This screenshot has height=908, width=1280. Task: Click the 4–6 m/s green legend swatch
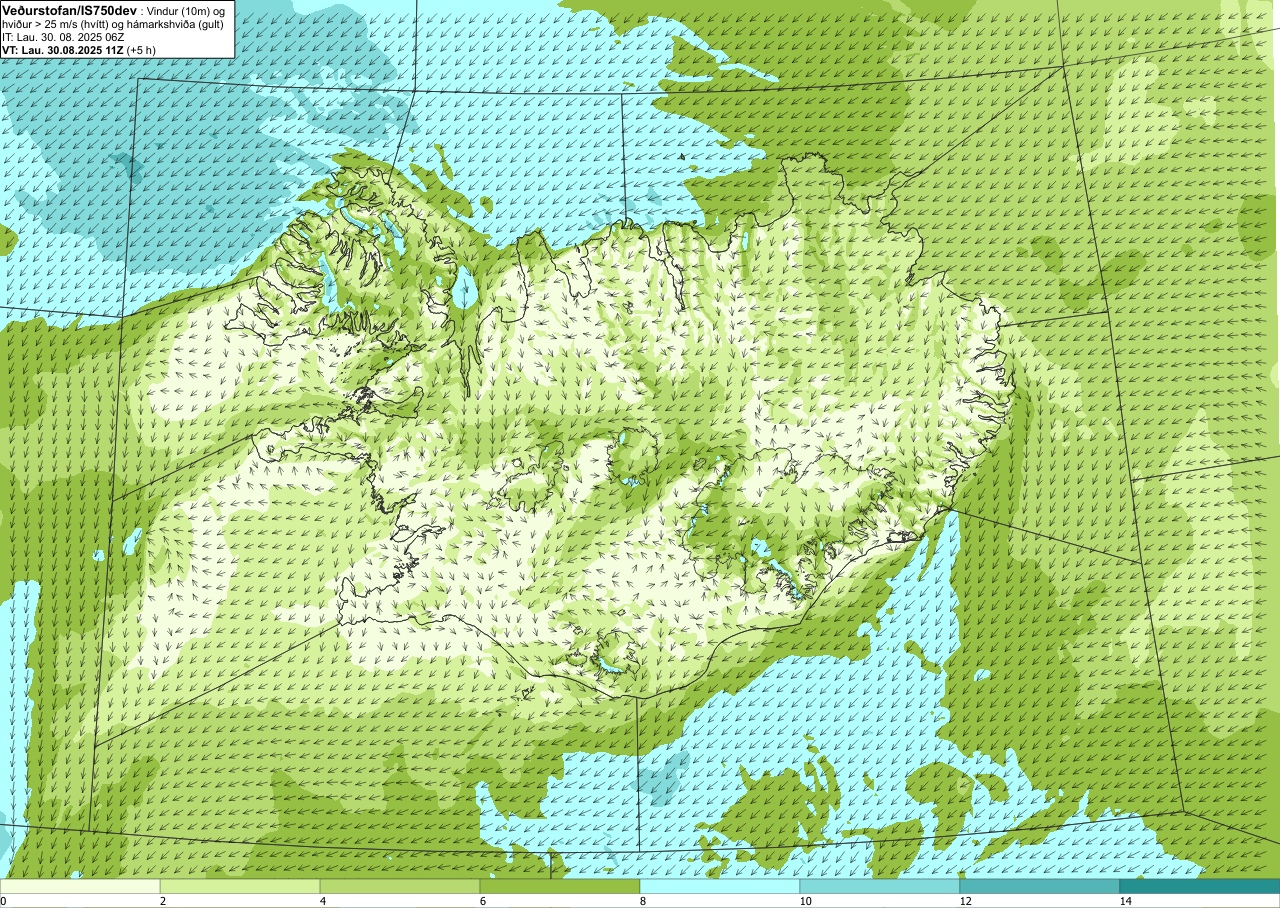[400, 886]
